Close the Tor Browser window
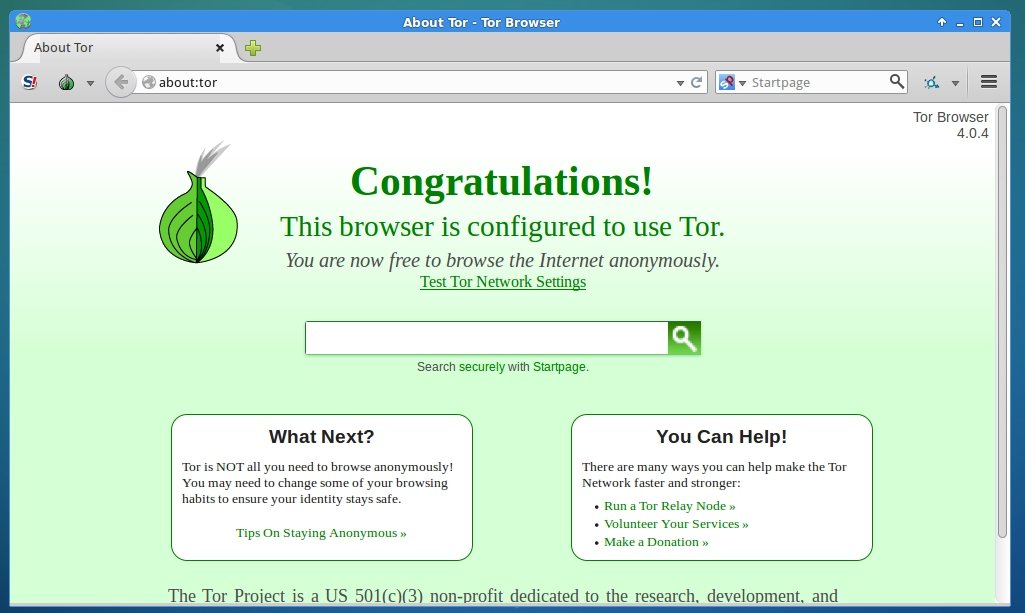This screenshot has width=1025, height=613. pyautogui.click(x=996, y=22)
